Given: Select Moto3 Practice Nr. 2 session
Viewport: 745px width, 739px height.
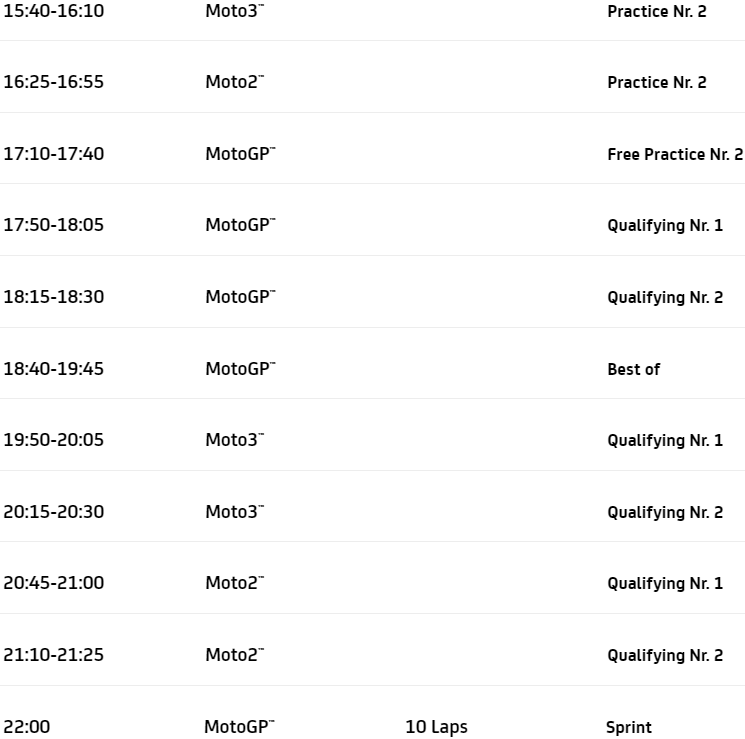Looking at the screenshot, I should (x=656, y=11).
